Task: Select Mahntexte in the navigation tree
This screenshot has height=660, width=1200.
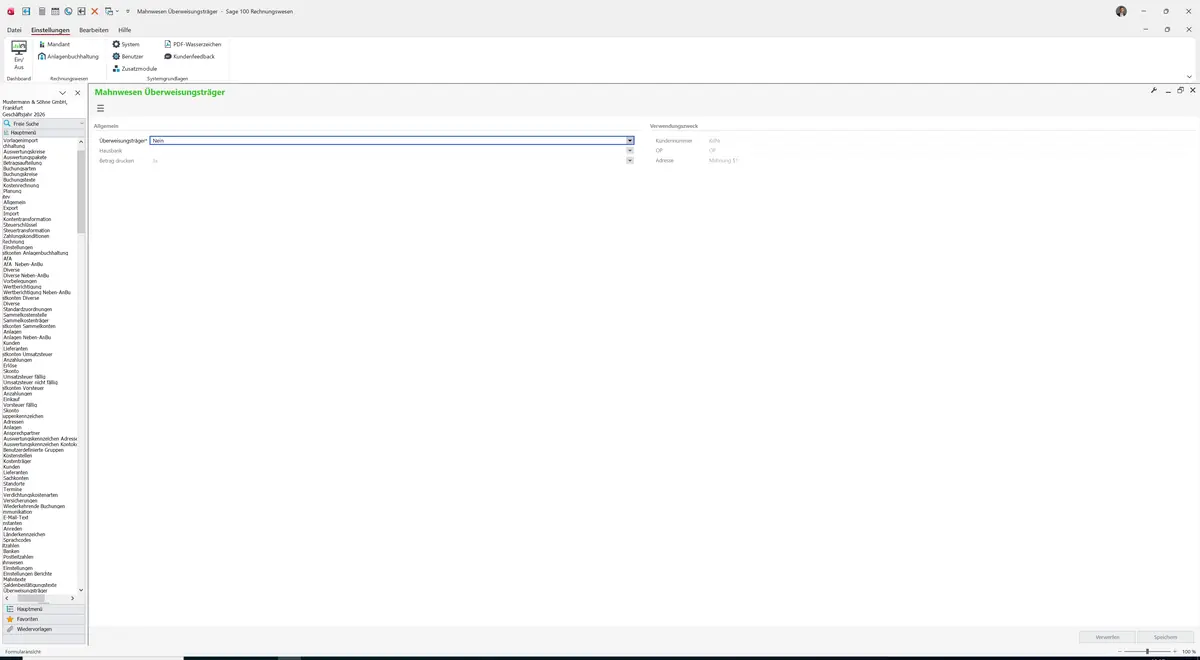Action: pos(15,579)
